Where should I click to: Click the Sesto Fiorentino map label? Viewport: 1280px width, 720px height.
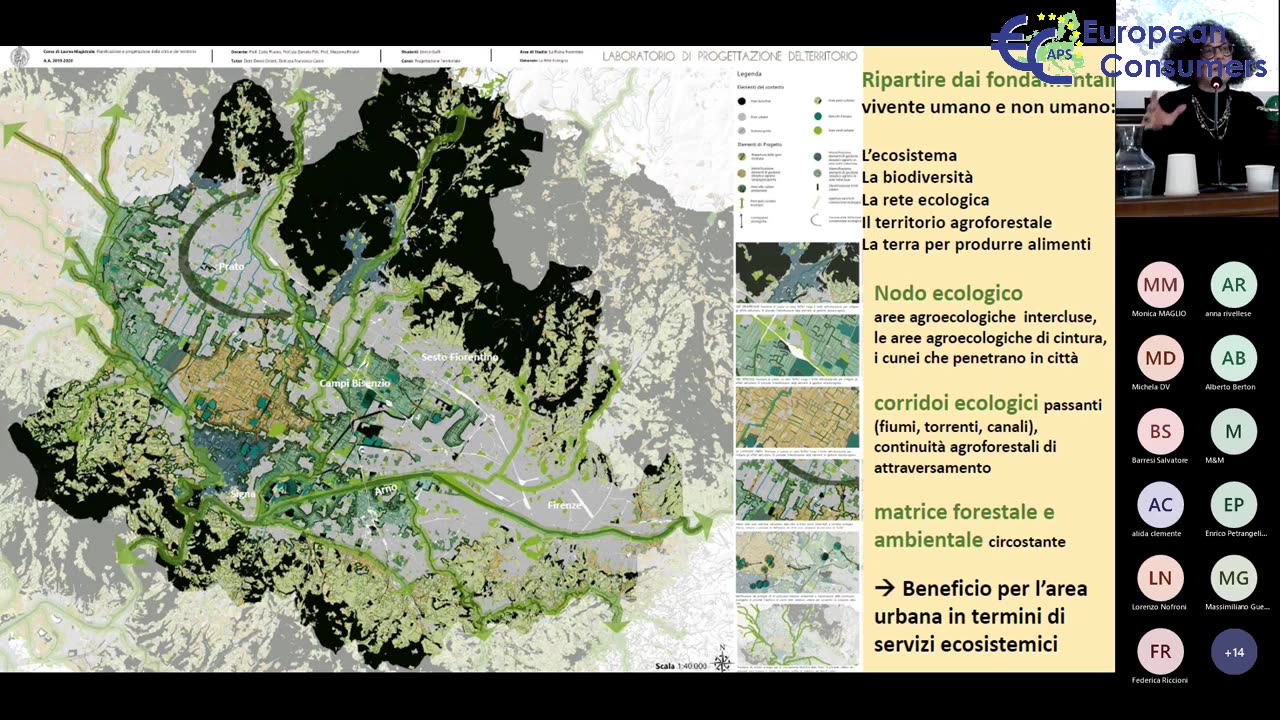[459, 357]
